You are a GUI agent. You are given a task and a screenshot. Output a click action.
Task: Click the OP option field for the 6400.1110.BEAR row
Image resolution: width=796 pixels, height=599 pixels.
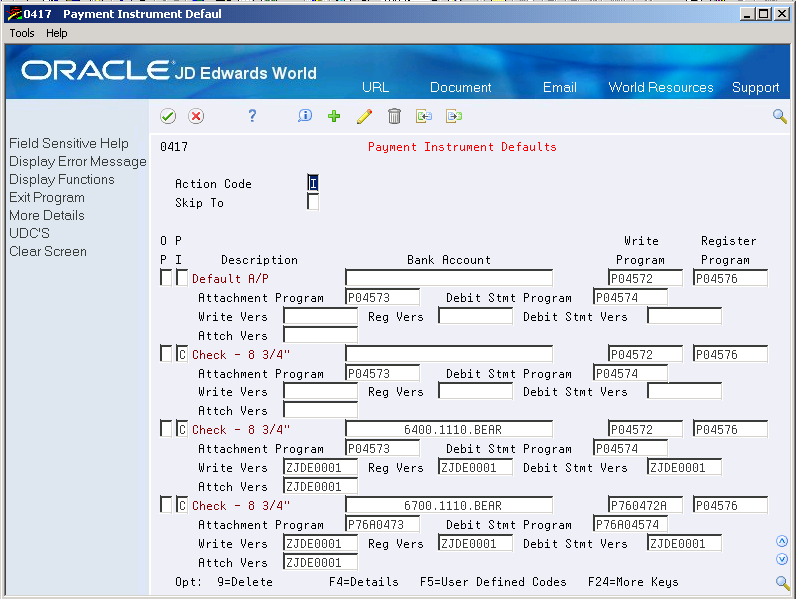165,429
